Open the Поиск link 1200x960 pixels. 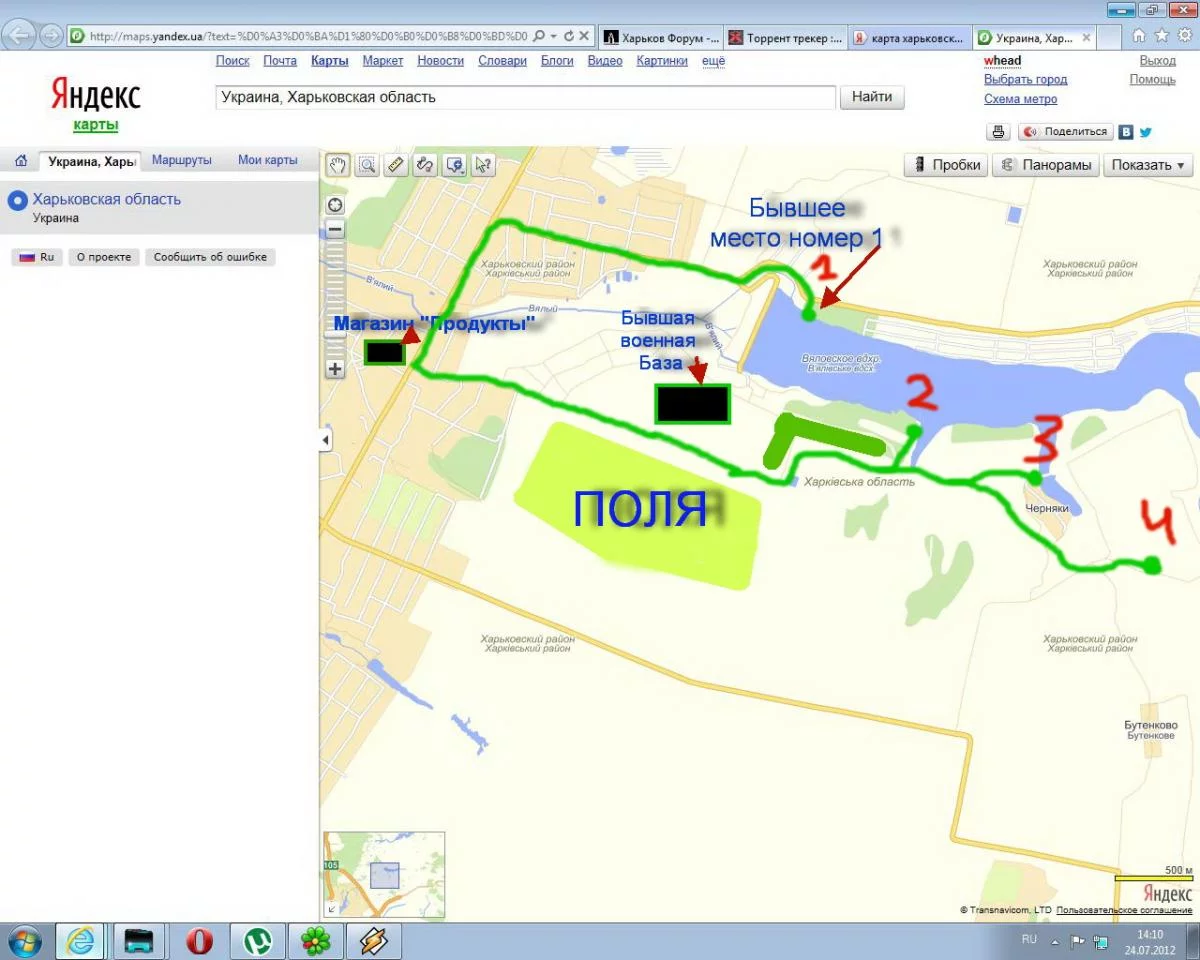[233, 61]
